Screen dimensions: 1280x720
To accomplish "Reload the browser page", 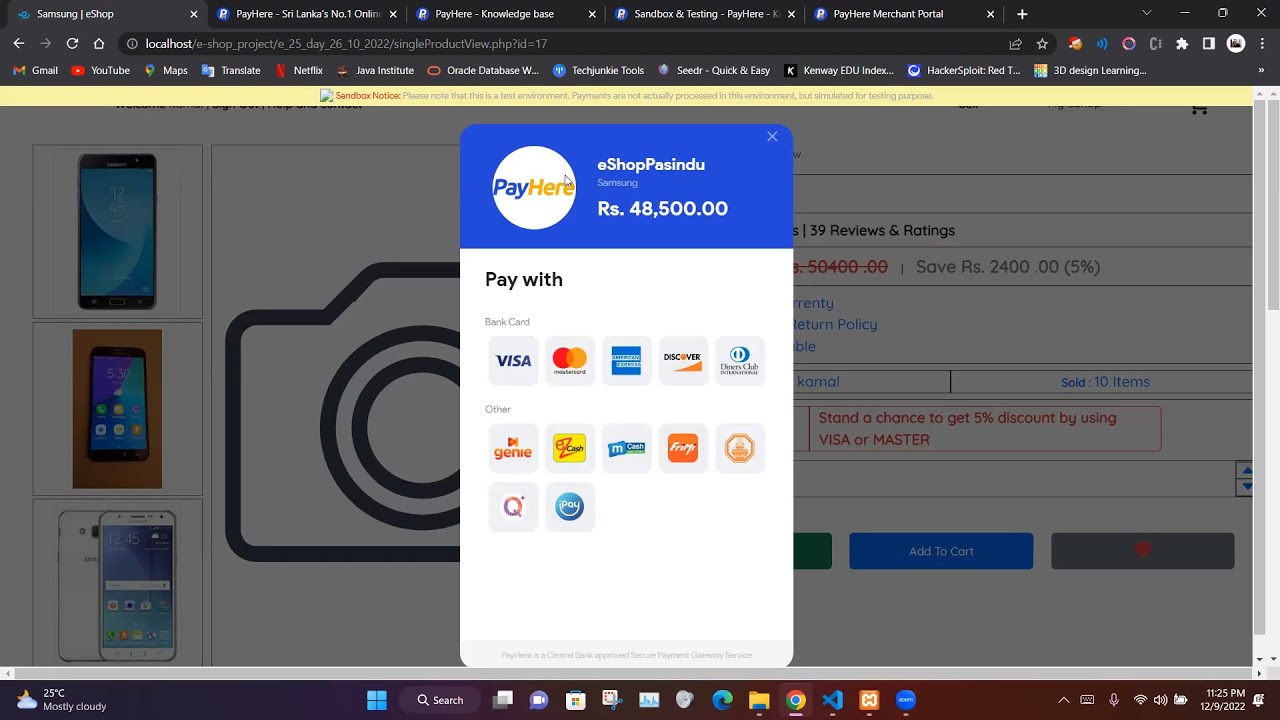I will click(72, 44).
